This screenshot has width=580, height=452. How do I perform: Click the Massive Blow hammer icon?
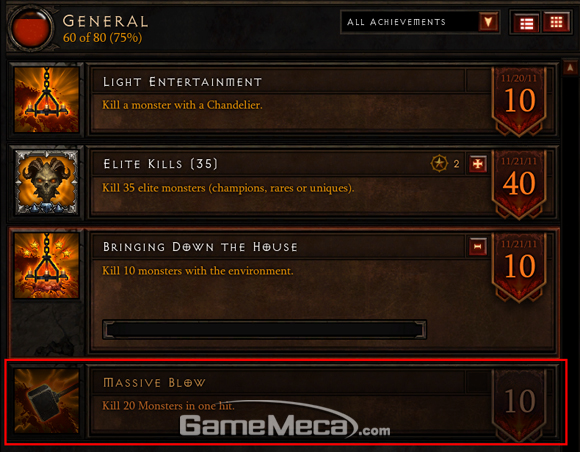click(47, 401)
